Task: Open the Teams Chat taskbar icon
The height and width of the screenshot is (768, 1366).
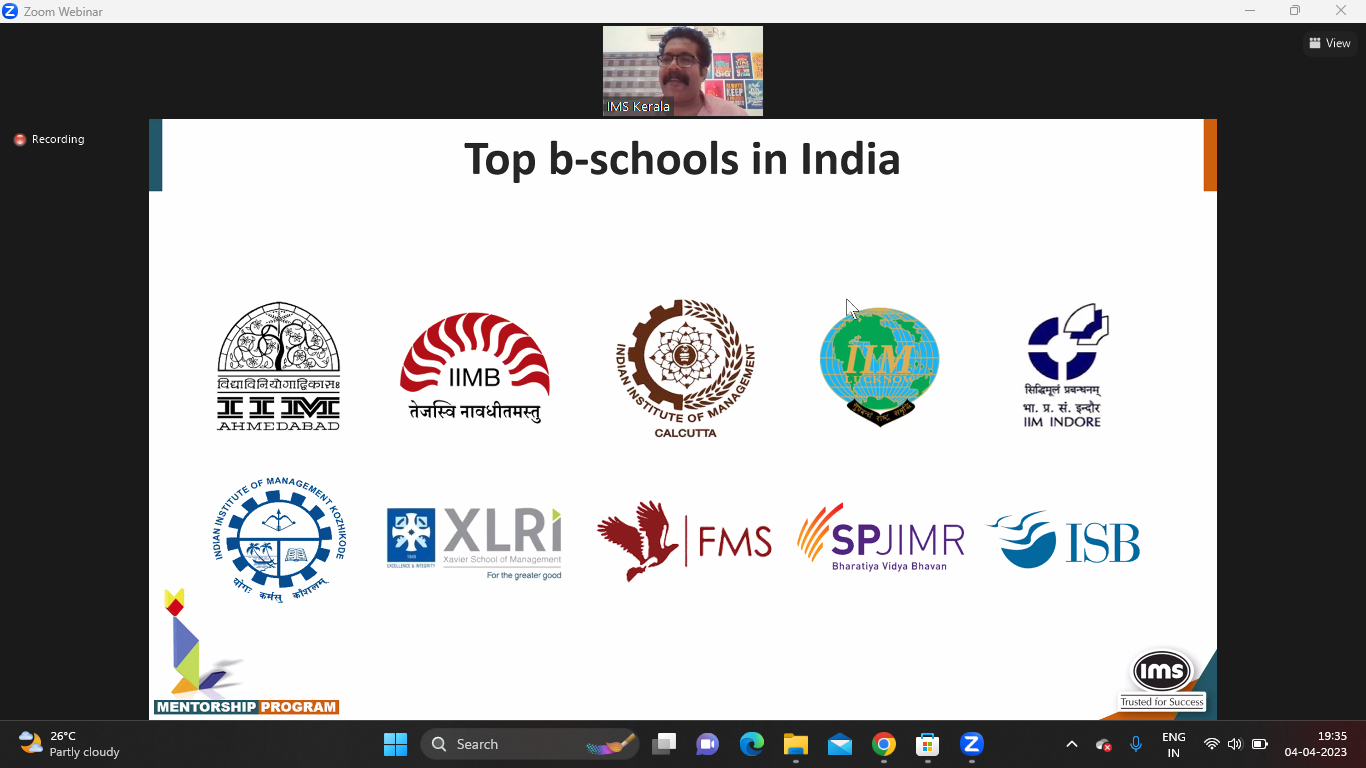Action: click(x=707, y=744)
